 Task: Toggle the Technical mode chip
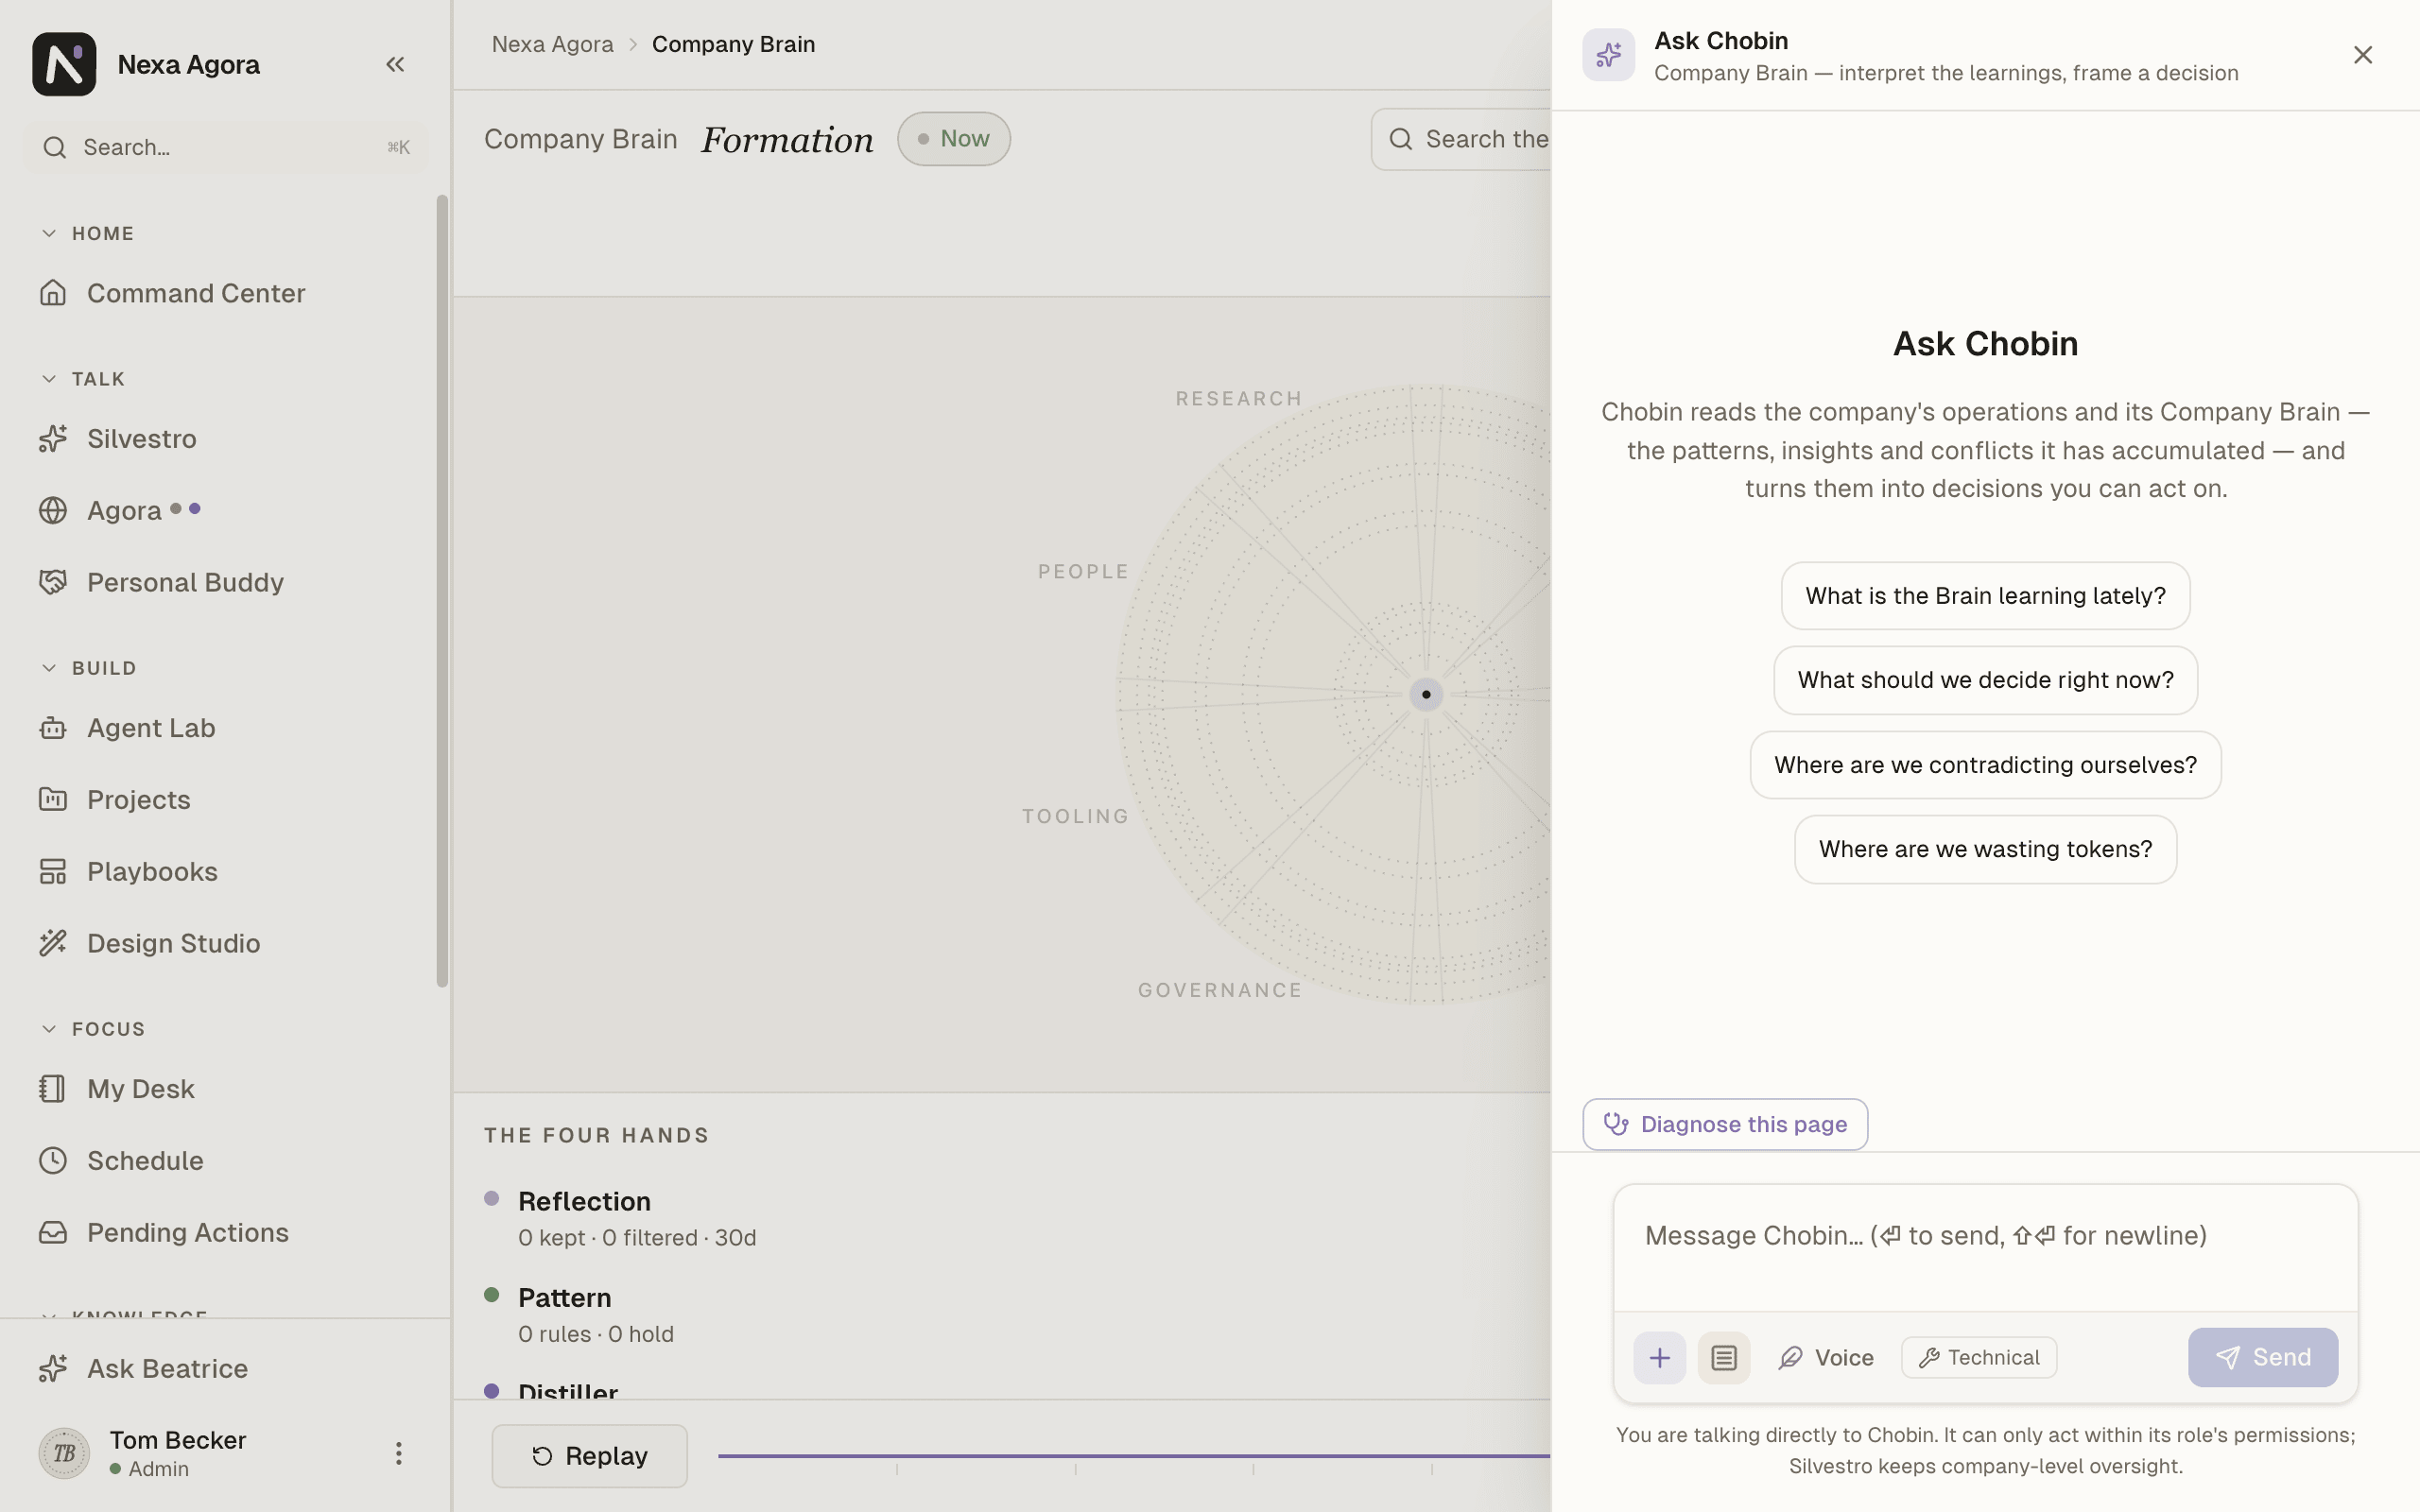point(1978,1357)
